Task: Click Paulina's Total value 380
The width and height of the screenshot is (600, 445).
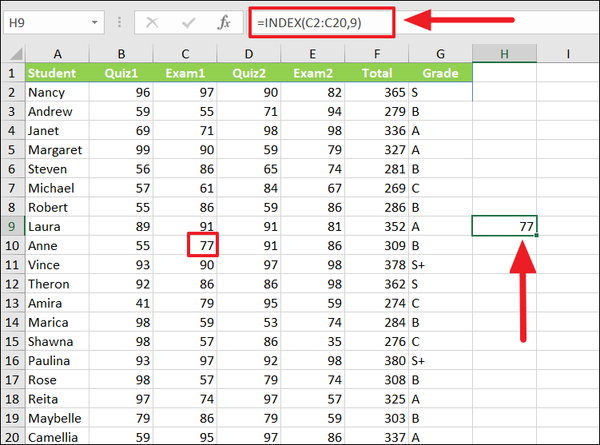Action: click(377, 360)
